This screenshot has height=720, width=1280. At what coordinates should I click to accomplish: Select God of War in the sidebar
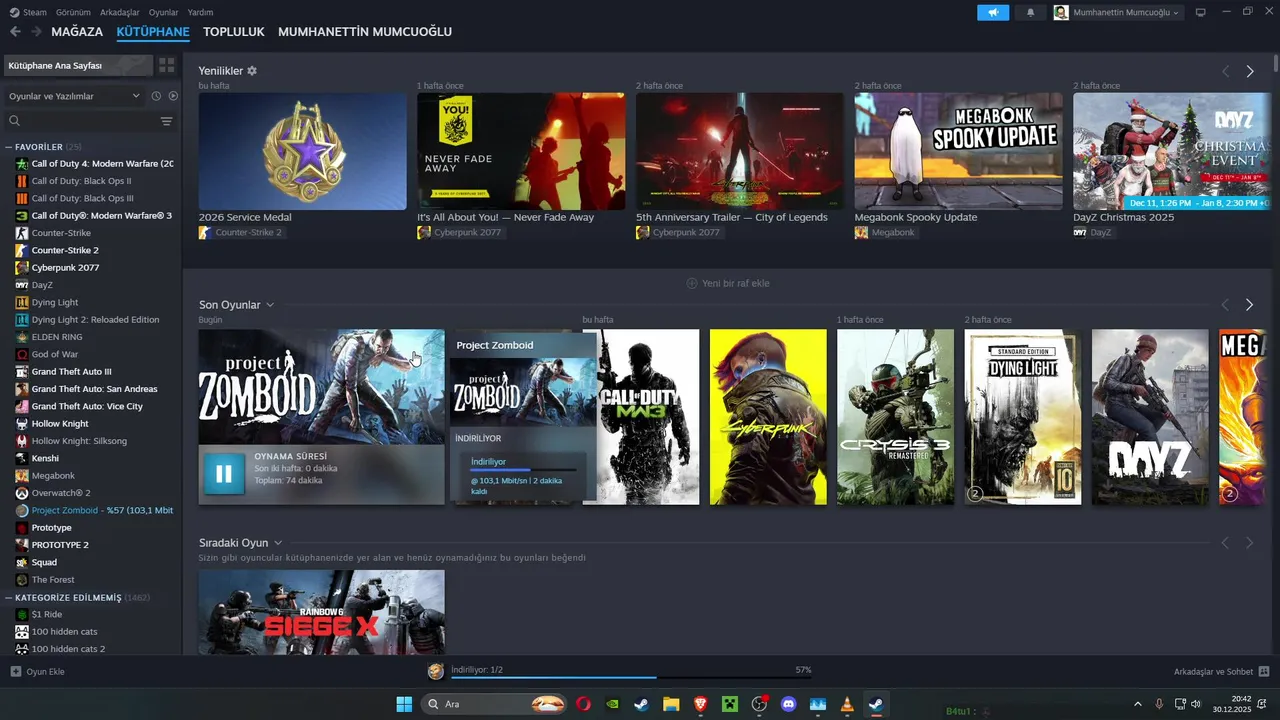click(x=55, y=354)
